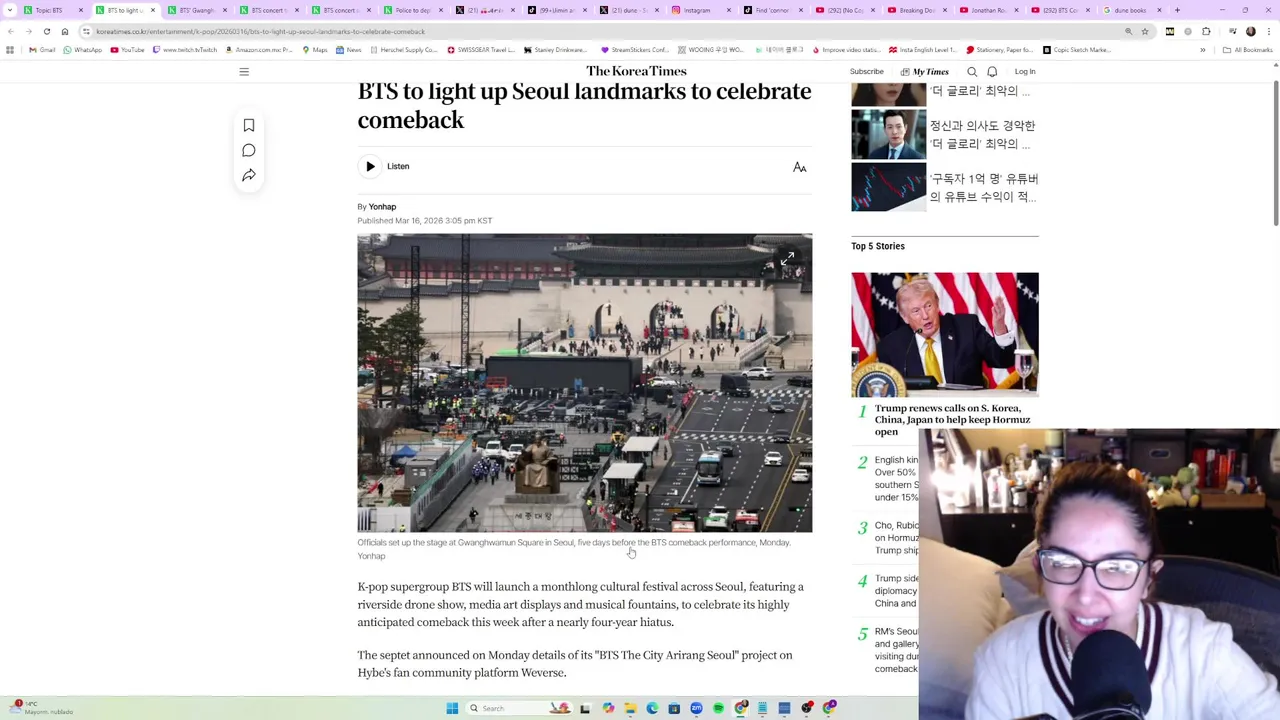This screenshot has height=720, width=1280.
Task: Open the hamburger menu on Korea Times
Action: (244, 72)
